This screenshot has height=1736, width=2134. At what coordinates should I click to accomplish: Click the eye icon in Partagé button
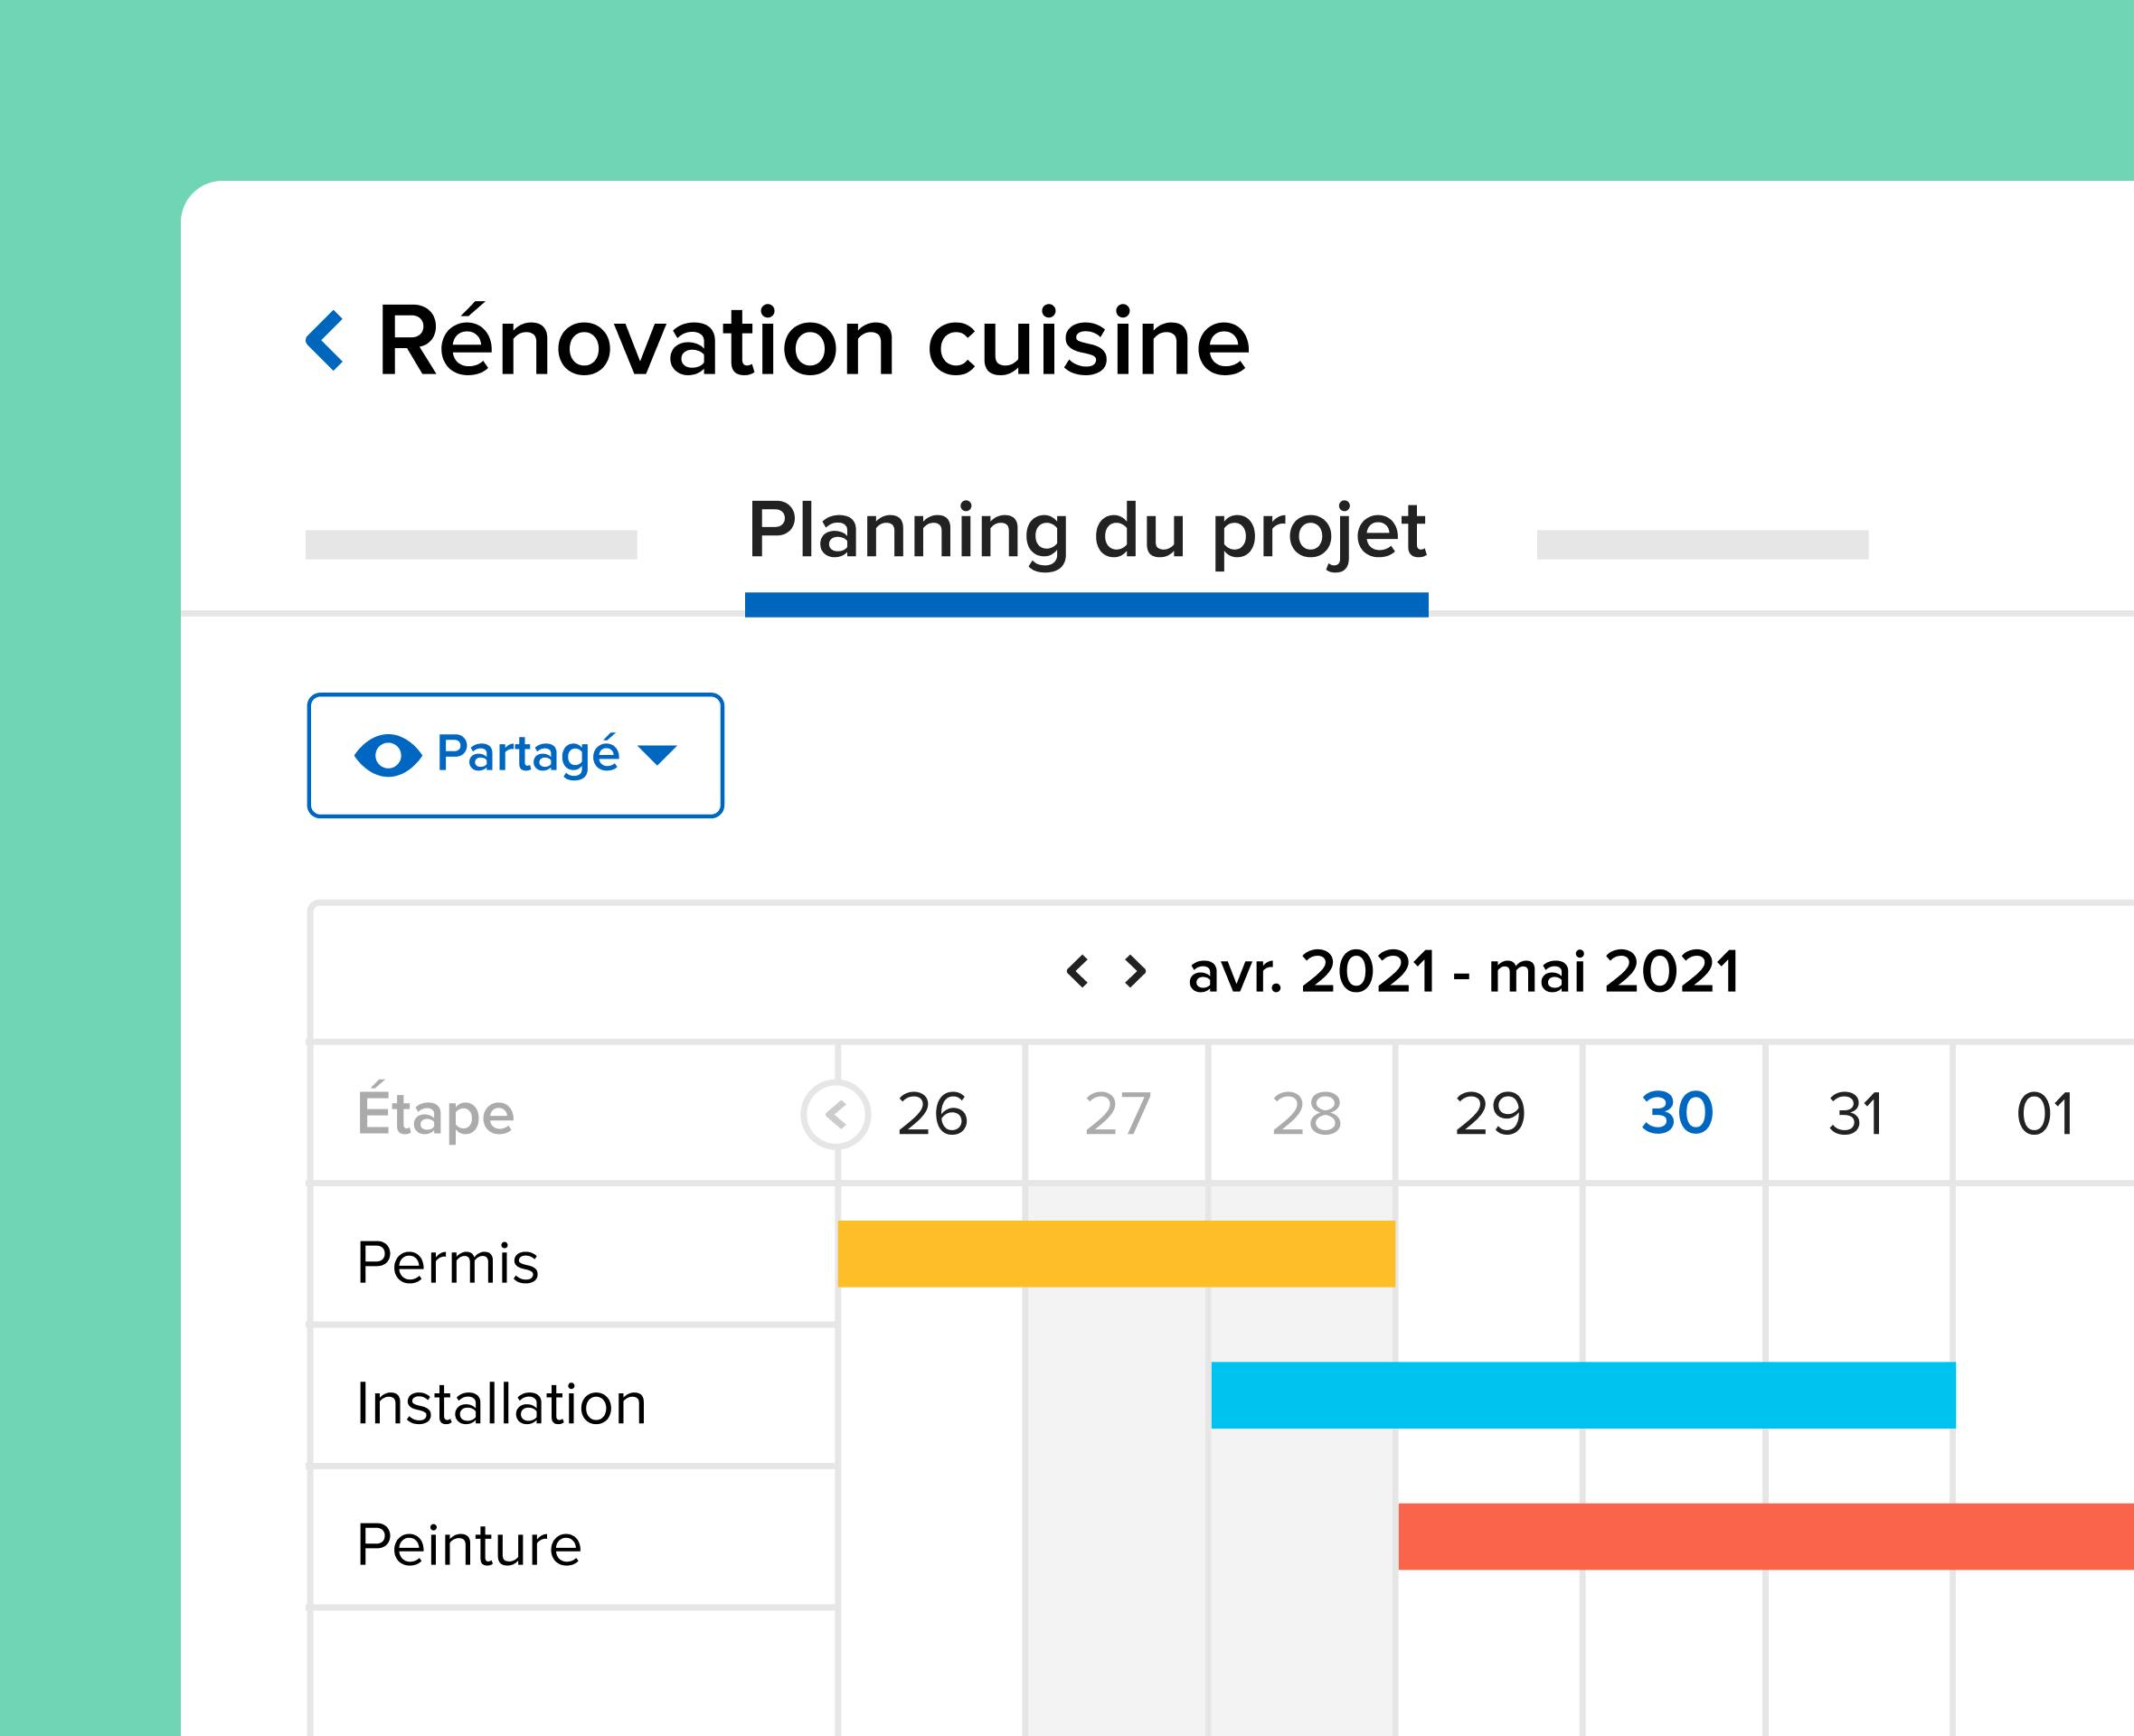388,755
